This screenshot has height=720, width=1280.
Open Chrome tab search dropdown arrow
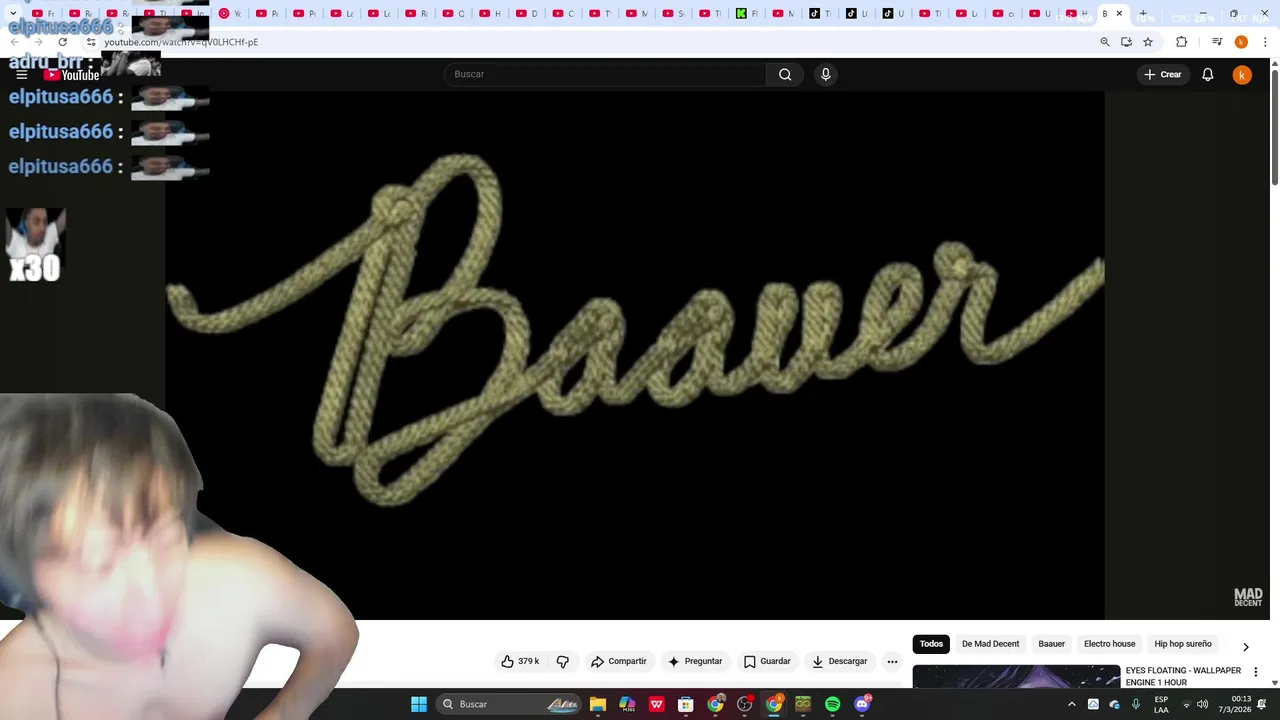[x=13, y=14]
